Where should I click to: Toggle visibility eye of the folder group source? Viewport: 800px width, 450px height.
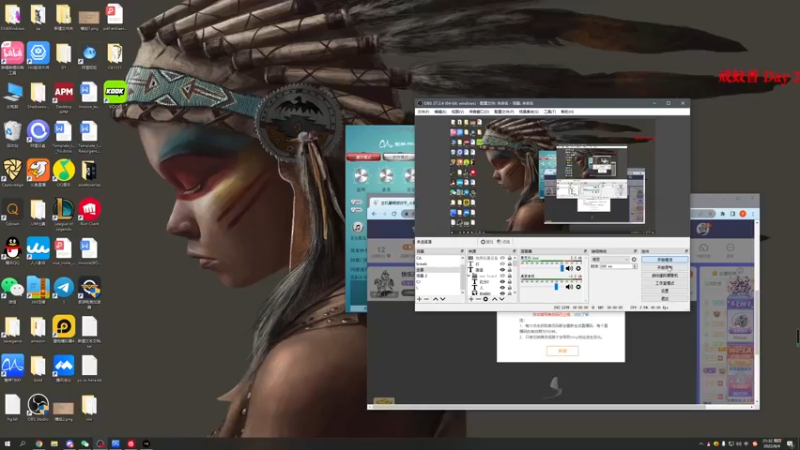point(502,276)
